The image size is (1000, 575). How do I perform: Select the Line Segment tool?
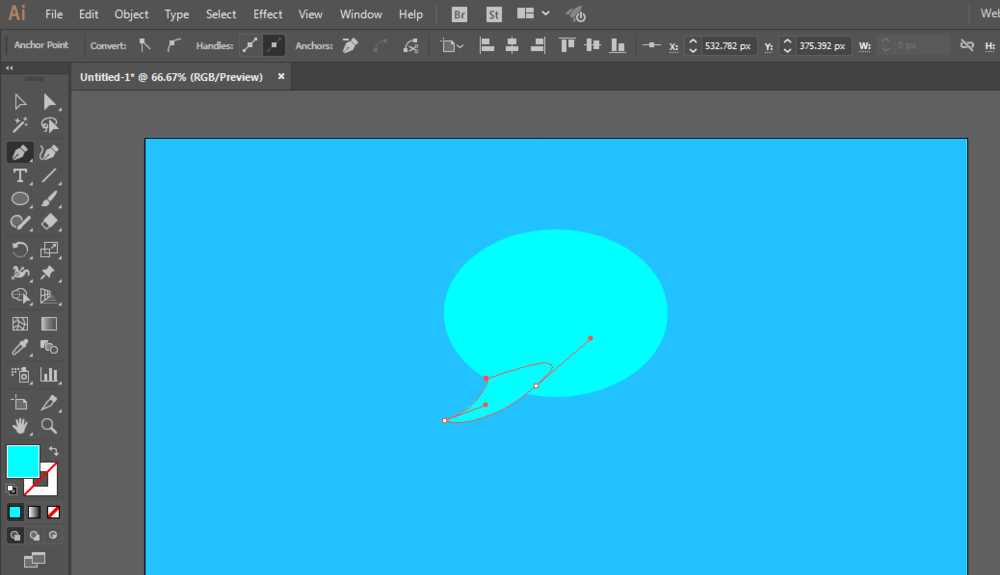pos(49,175)
